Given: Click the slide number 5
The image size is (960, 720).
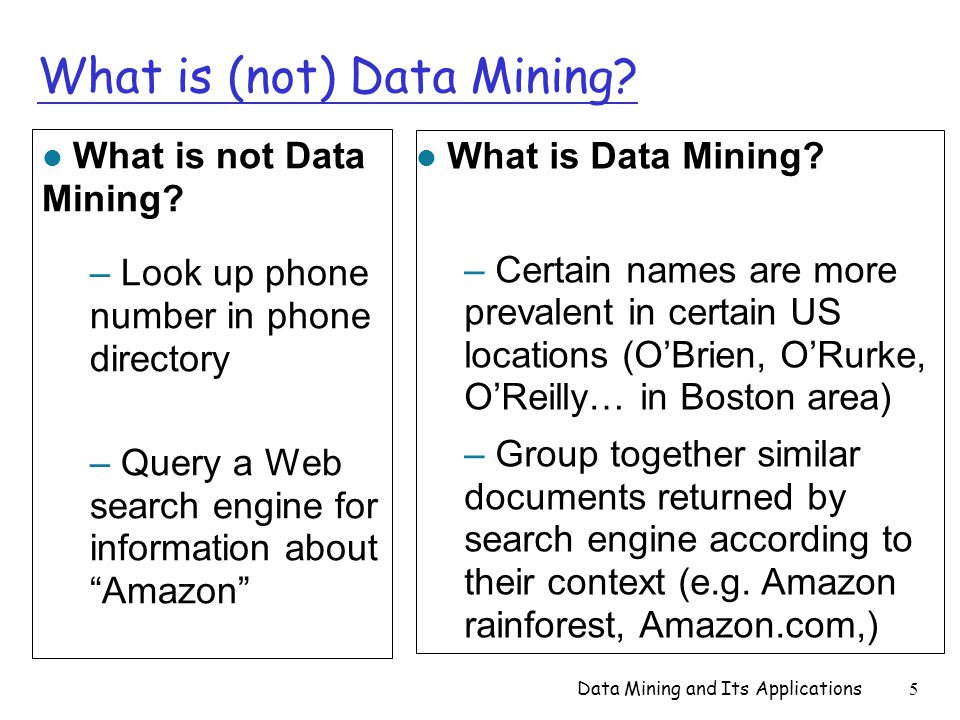Looking at the screenshot, I should click(913, 689).
